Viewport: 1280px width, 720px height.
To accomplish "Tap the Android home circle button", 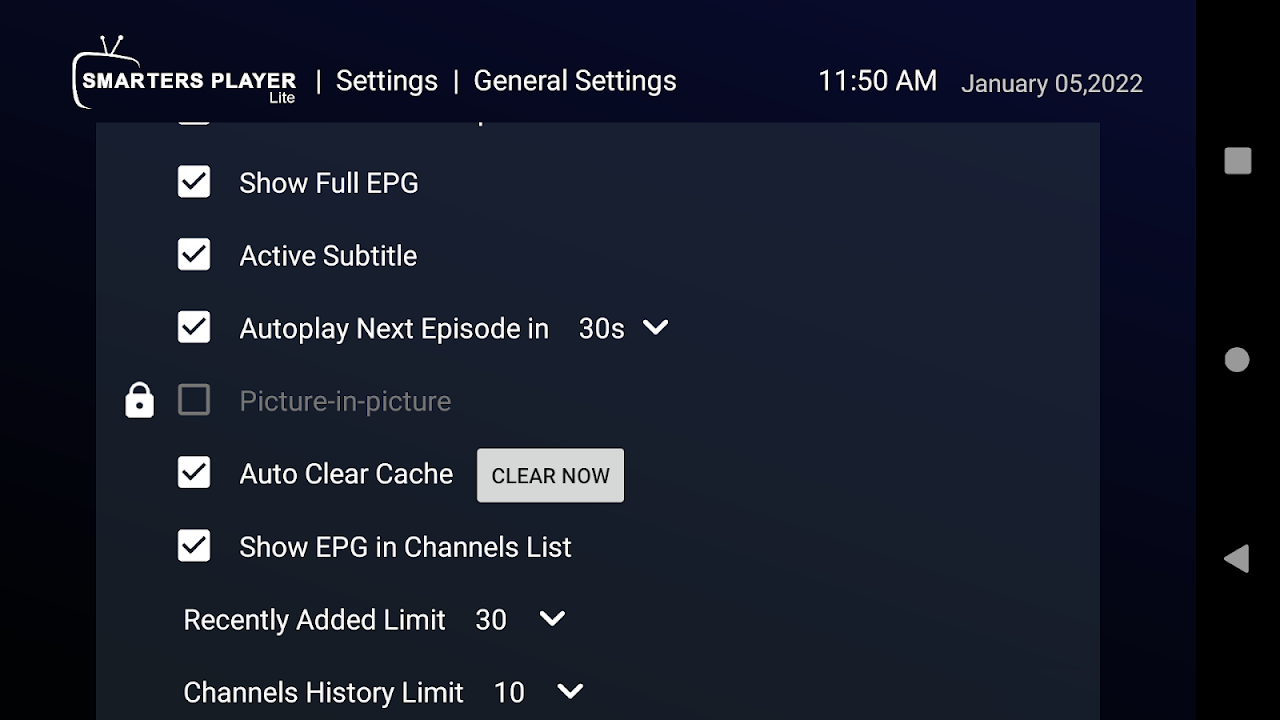I will point(1237,360).
